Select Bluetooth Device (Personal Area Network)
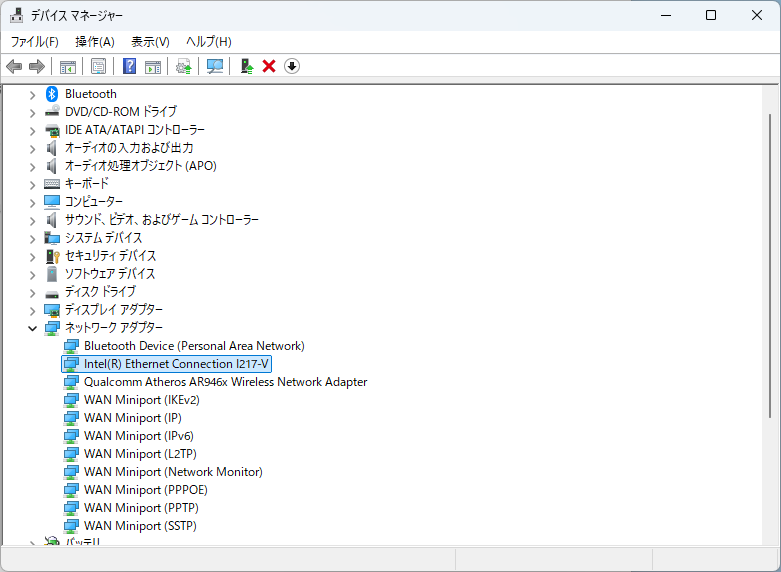 (194, 346)
